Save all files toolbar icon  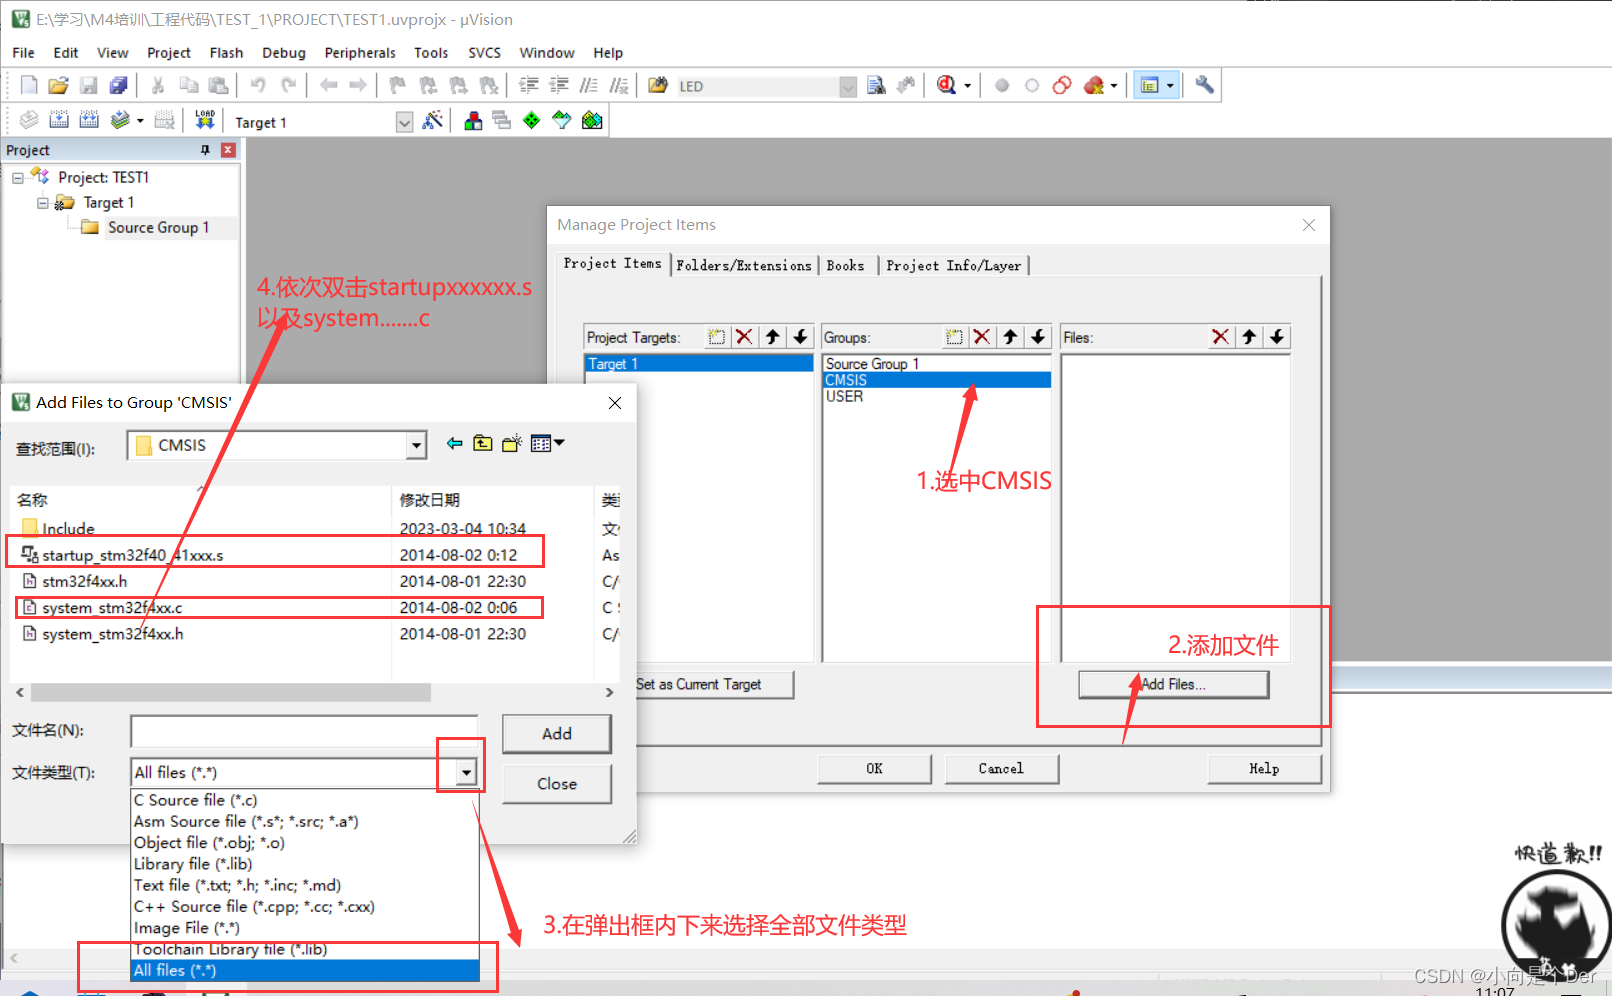point(118,85)
